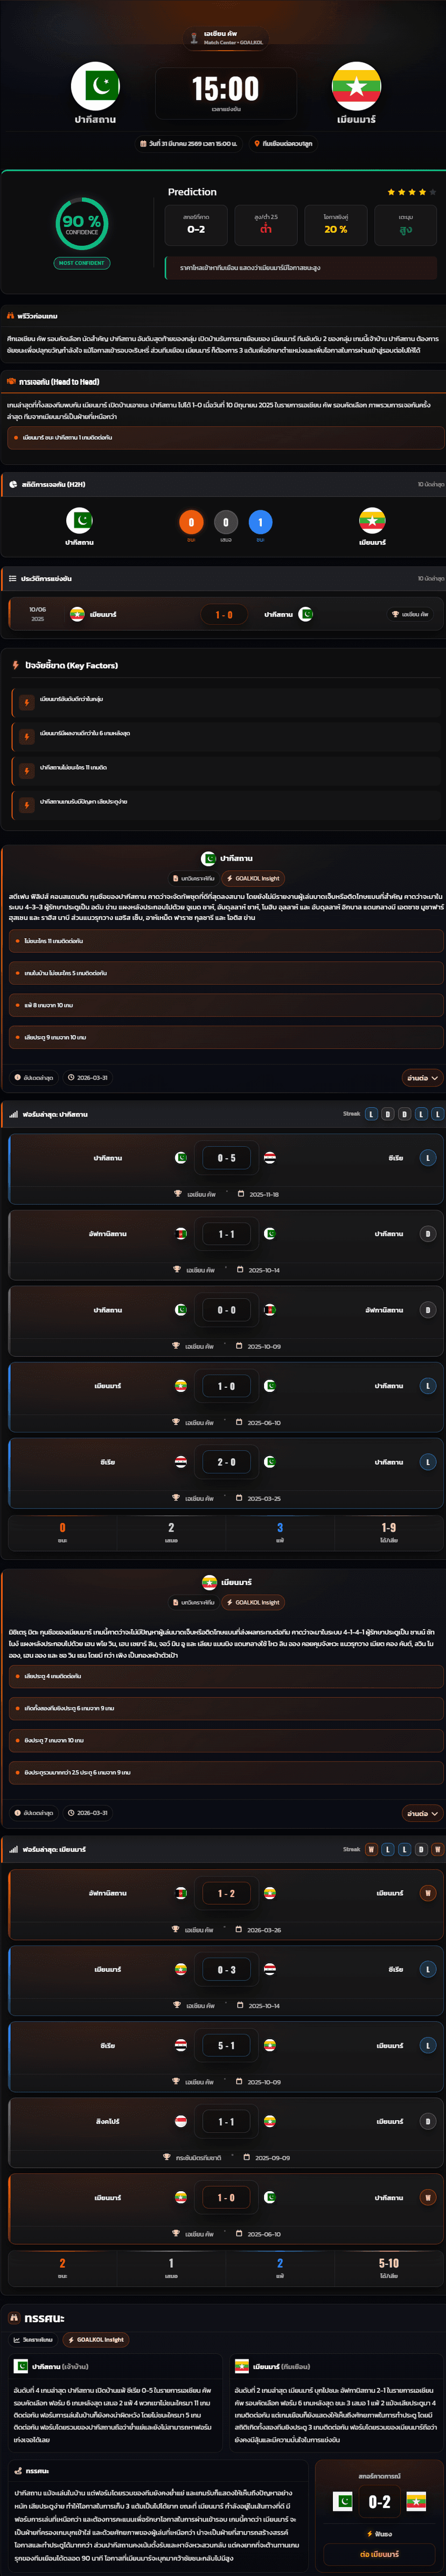Viewport: 446px width, 2576px height.
Task: Click the Myanmar flag in the match header
Action: pyautogui.click(x=356, y=86)
